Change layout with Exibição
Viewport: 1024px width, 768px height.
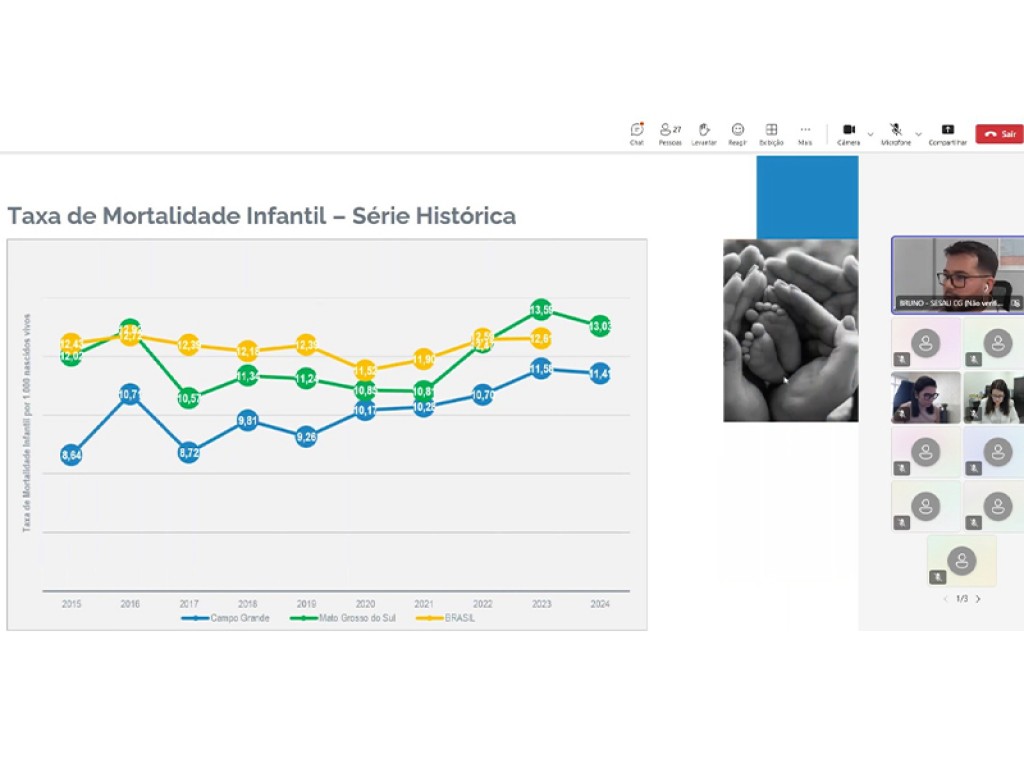(771, 133)
